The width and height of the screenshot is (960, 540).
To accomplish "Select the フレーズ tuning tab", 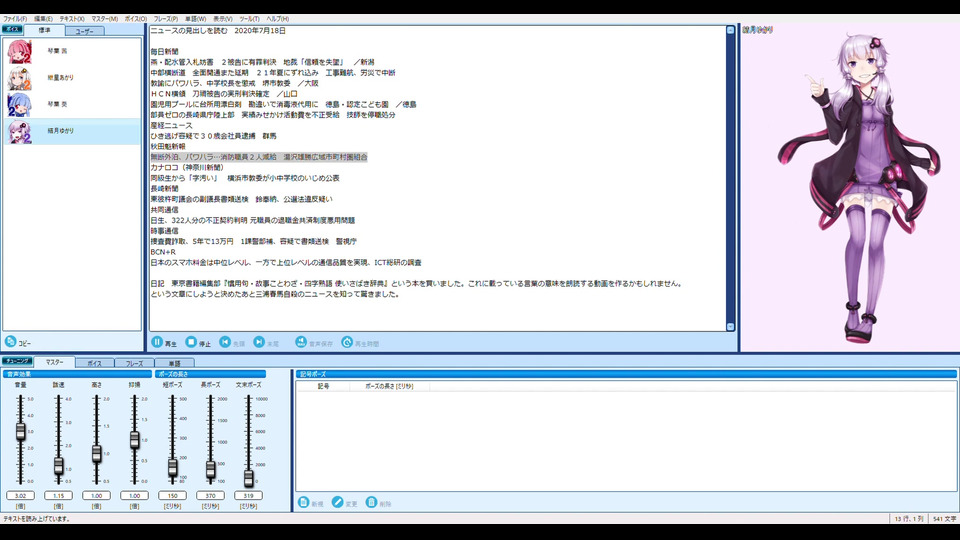I will point(134,363).
